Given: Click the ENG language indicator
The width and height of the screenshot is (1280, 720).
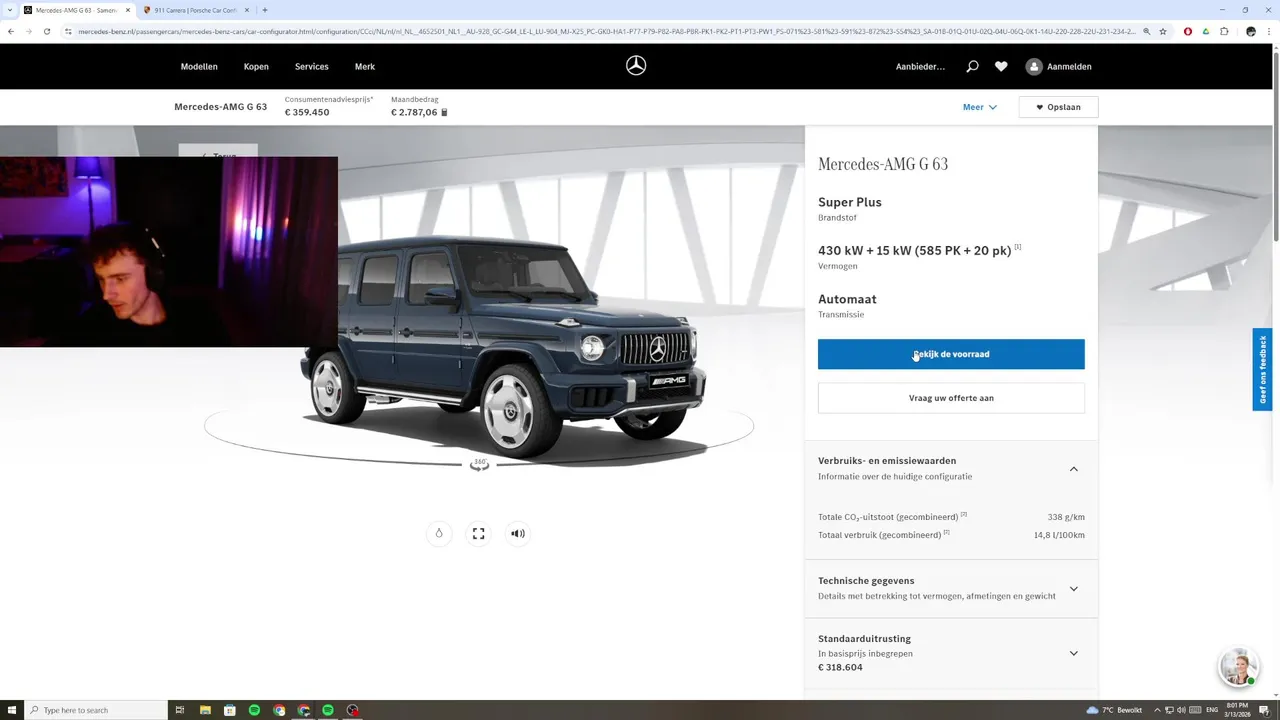Looking at the screenshot, I should coord(1213,710).
